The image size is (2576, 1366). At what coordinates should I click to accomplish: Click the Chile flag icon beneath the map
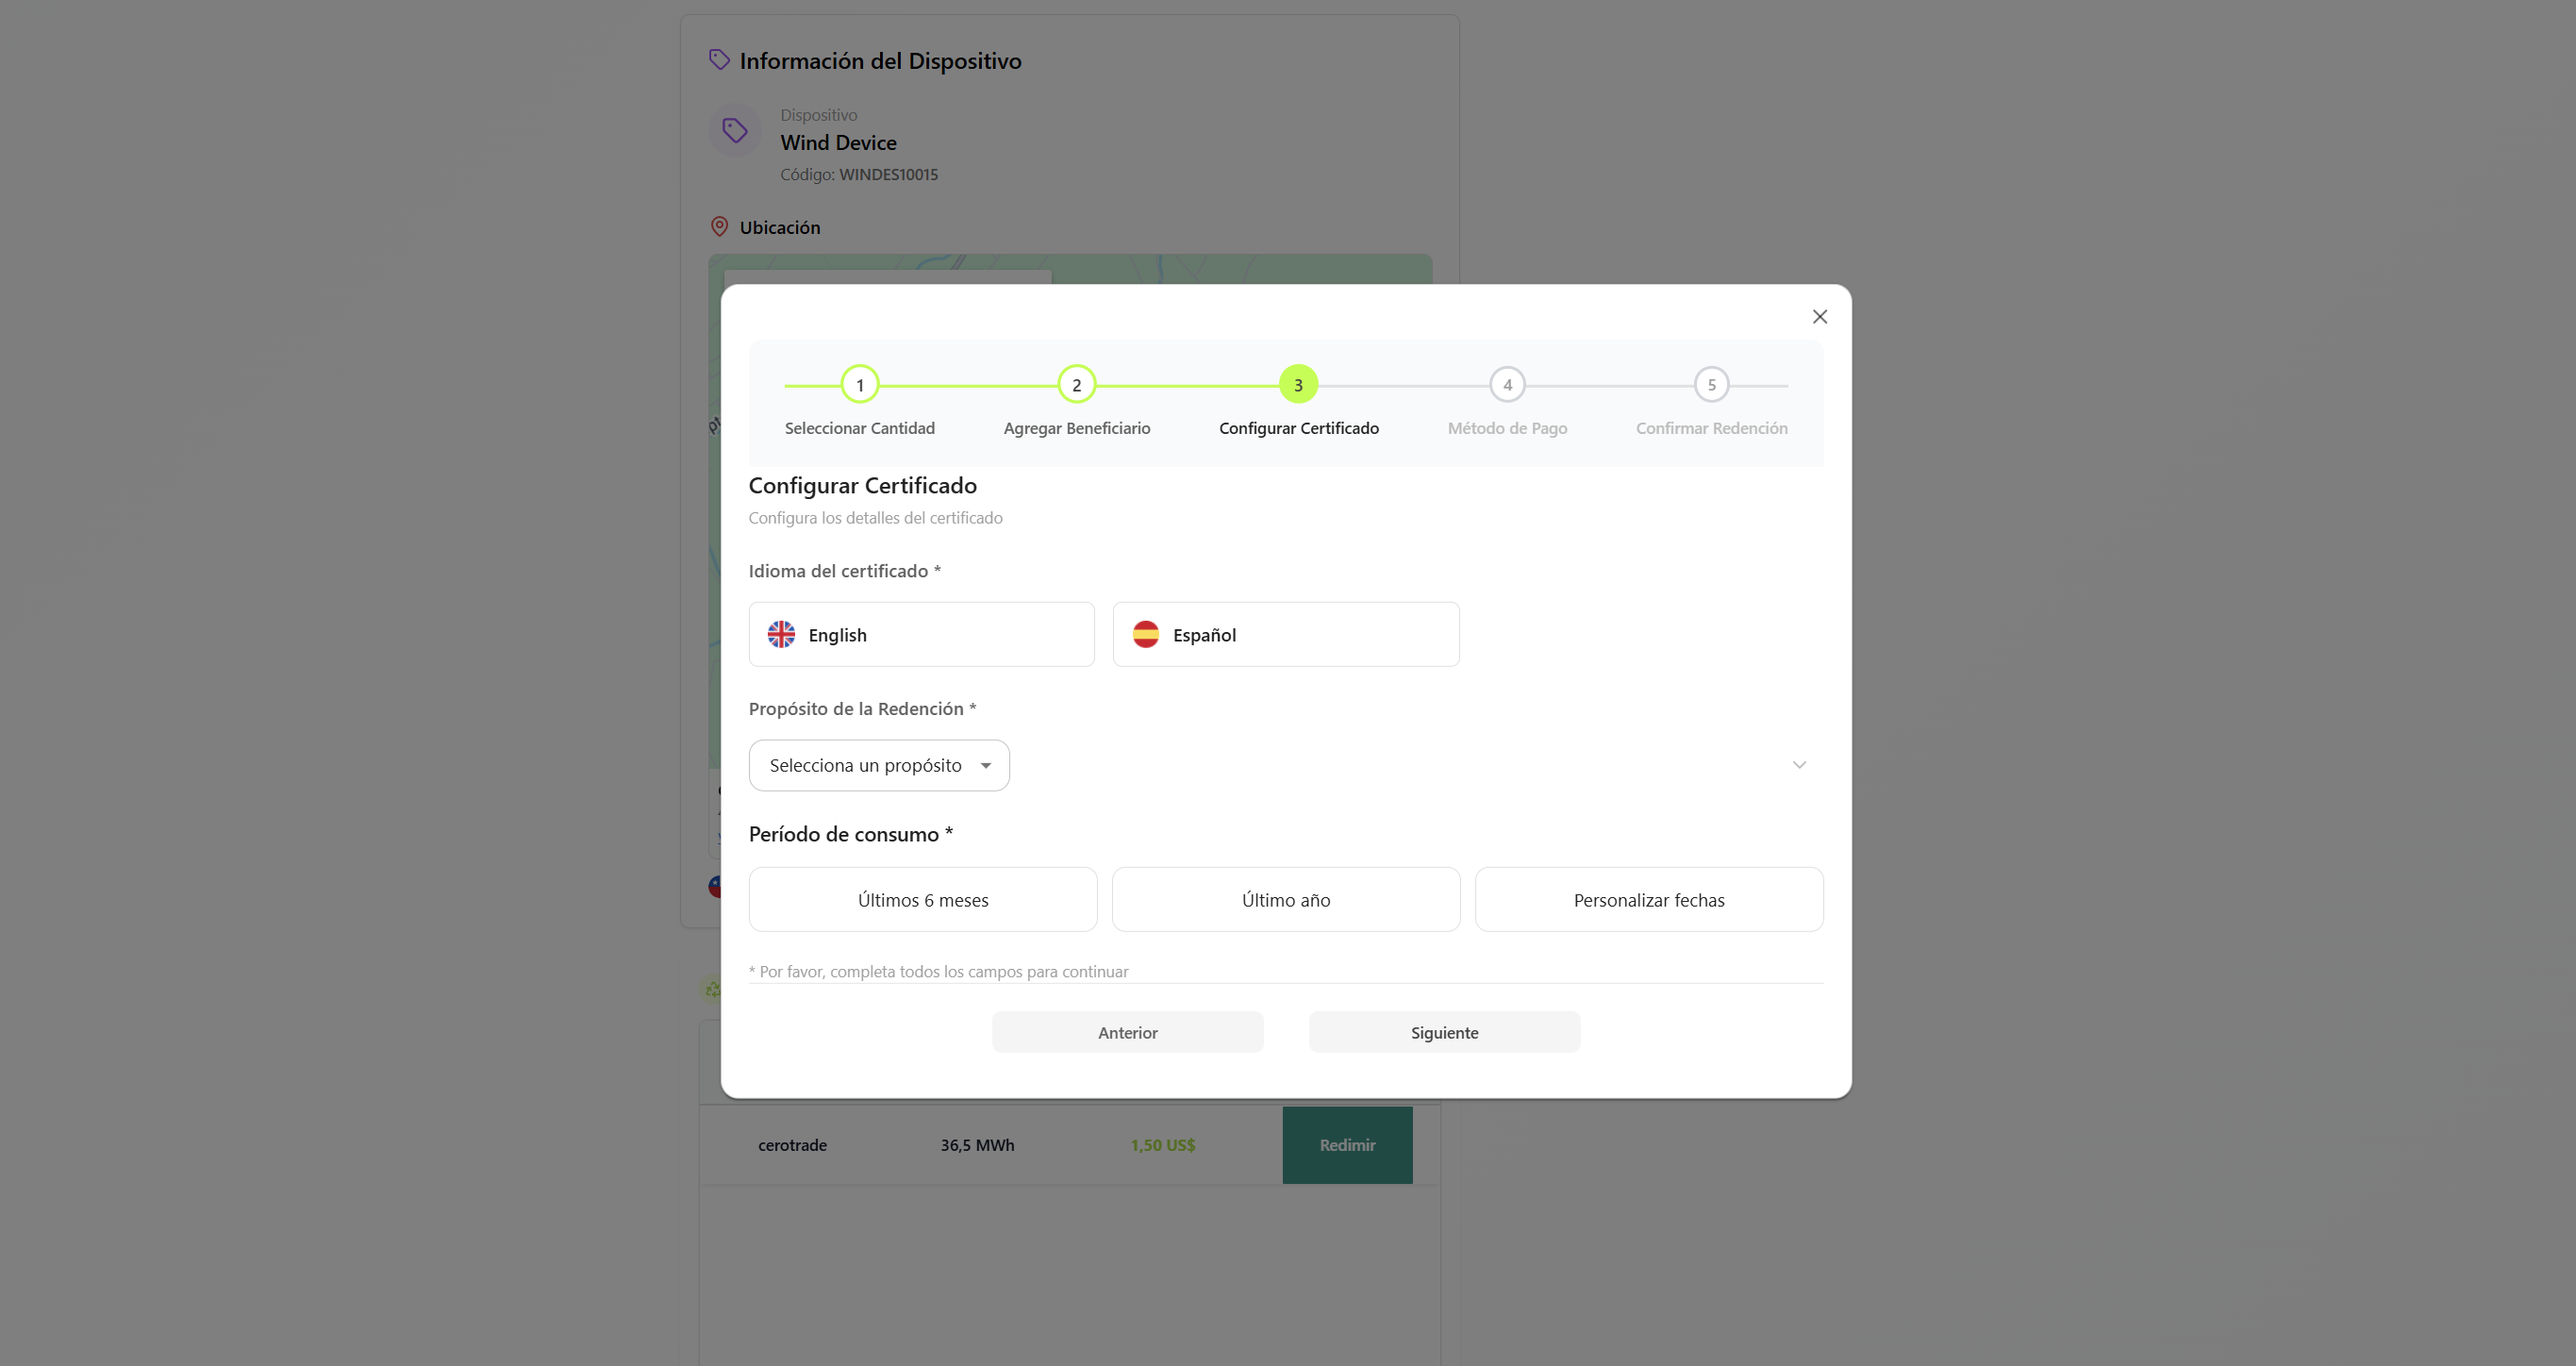pyautogui.click(x=715, y=886)
